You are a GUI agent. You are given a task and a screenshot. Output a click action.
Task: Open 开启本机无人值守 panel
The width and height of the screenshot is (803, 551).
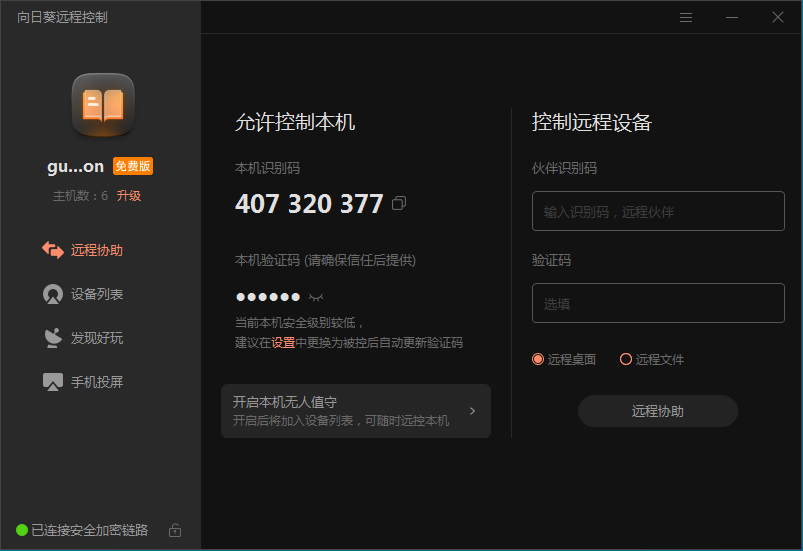click(x=356, y=411)
